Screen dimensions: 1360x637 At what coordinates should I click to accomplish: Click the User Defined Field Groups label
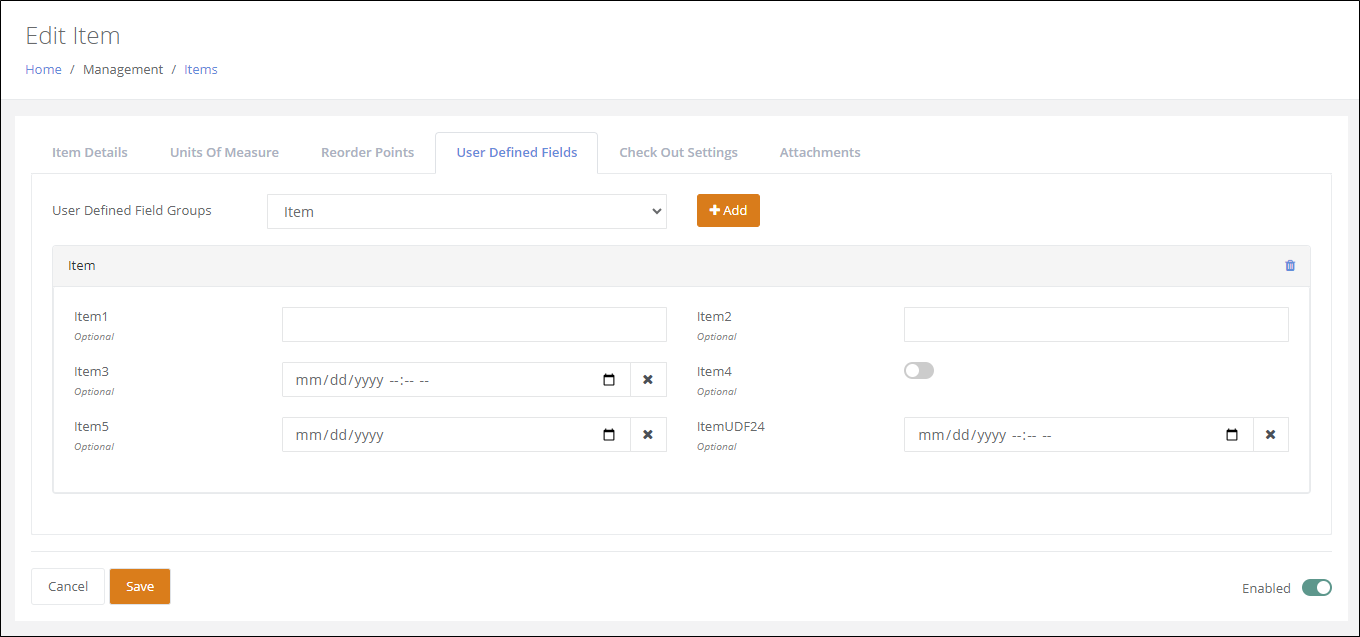(x=132, y=211)
